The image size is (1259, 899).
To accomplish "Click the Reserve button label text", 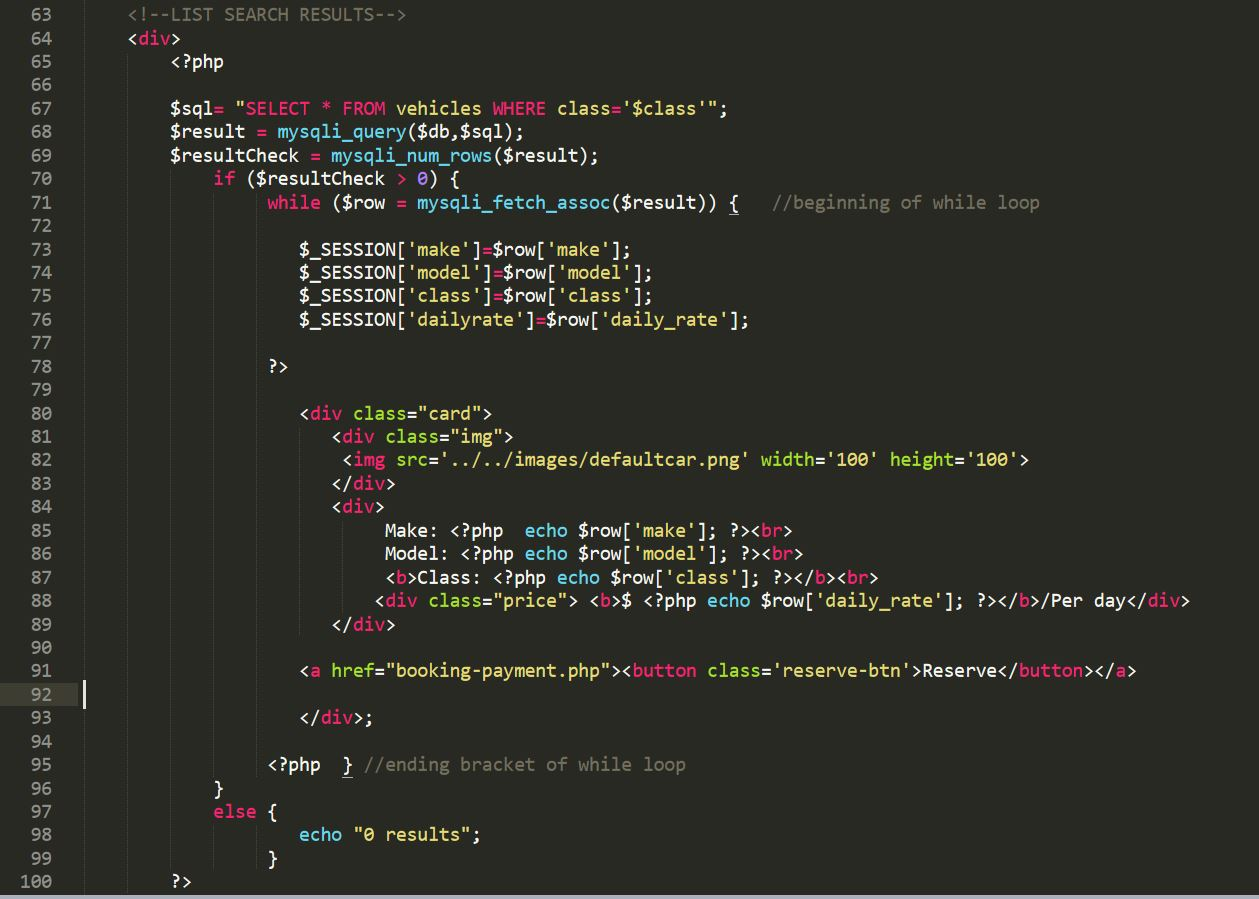I will tap(960, 671).
